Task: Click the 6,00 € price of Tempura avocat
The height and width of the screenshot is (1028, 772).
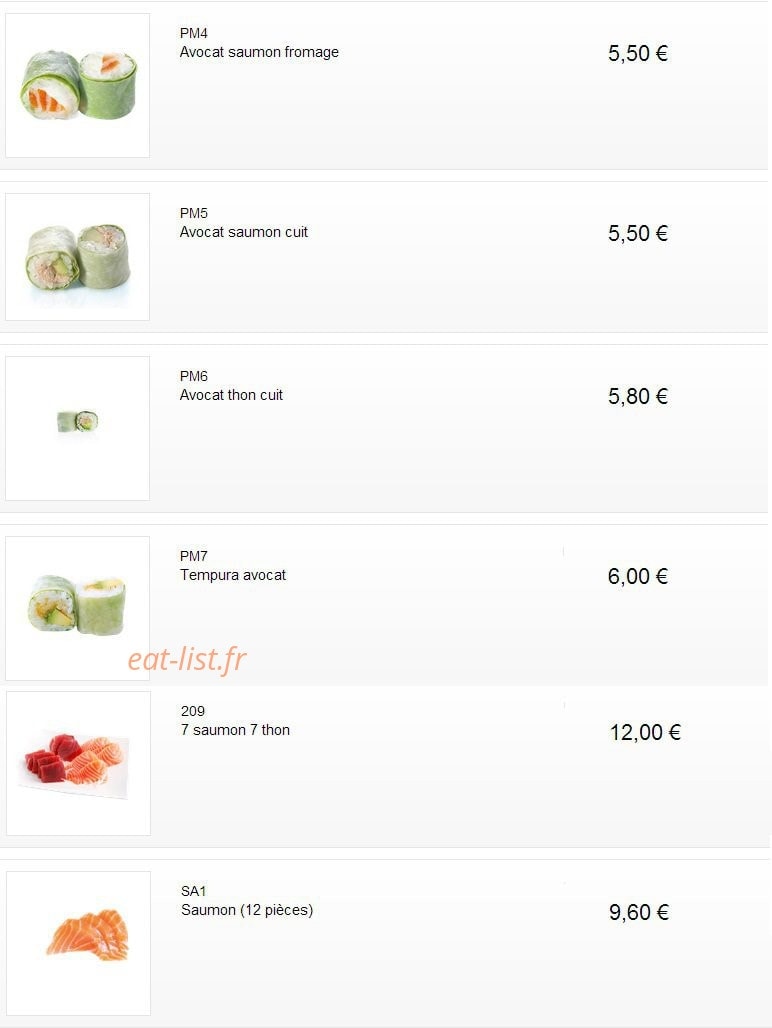Action: pyautogui.click(x=638, y=576)
